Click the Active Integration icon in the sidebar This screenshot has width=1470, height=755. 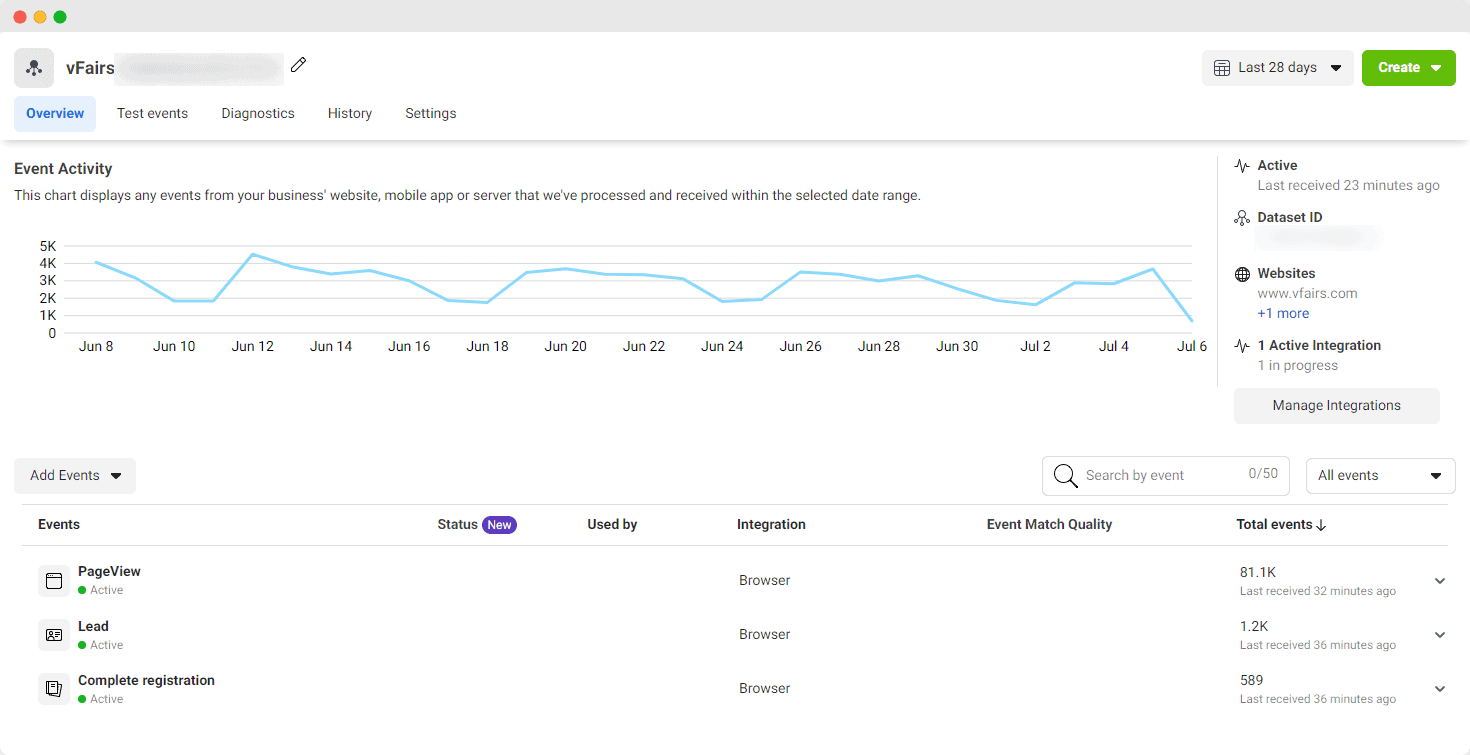[x=1242, y=345]
